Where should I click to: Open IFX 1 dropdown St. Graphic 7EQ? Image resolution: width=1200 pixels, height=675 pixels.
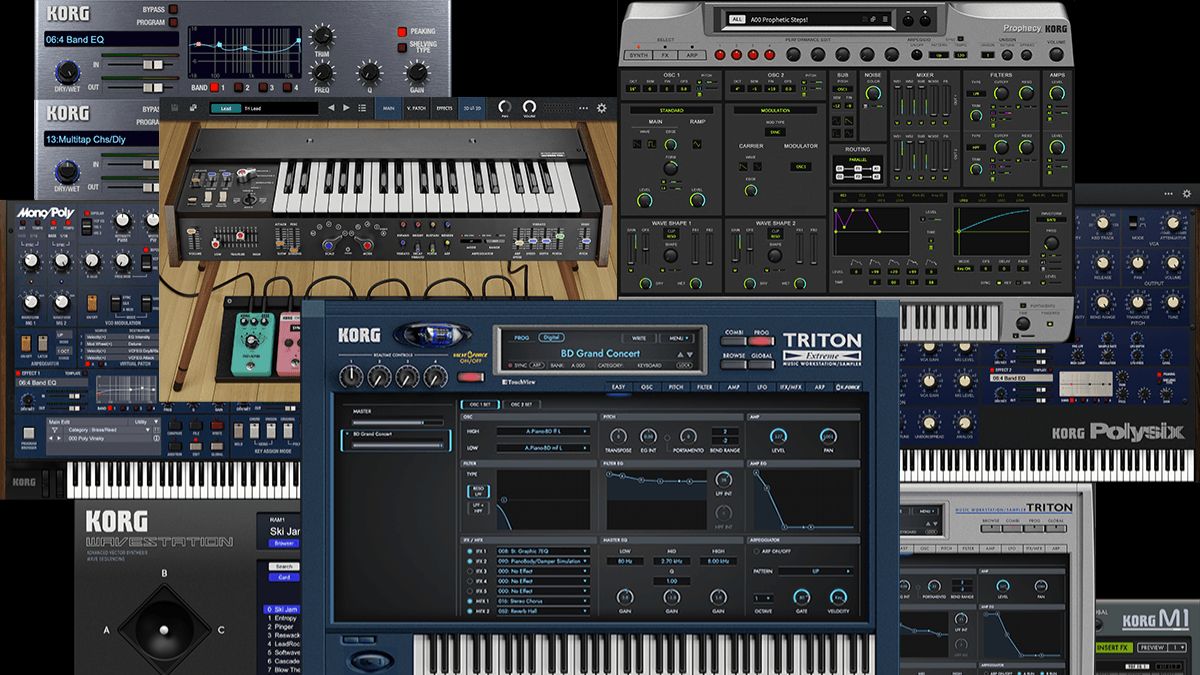(x=543, y=551)
